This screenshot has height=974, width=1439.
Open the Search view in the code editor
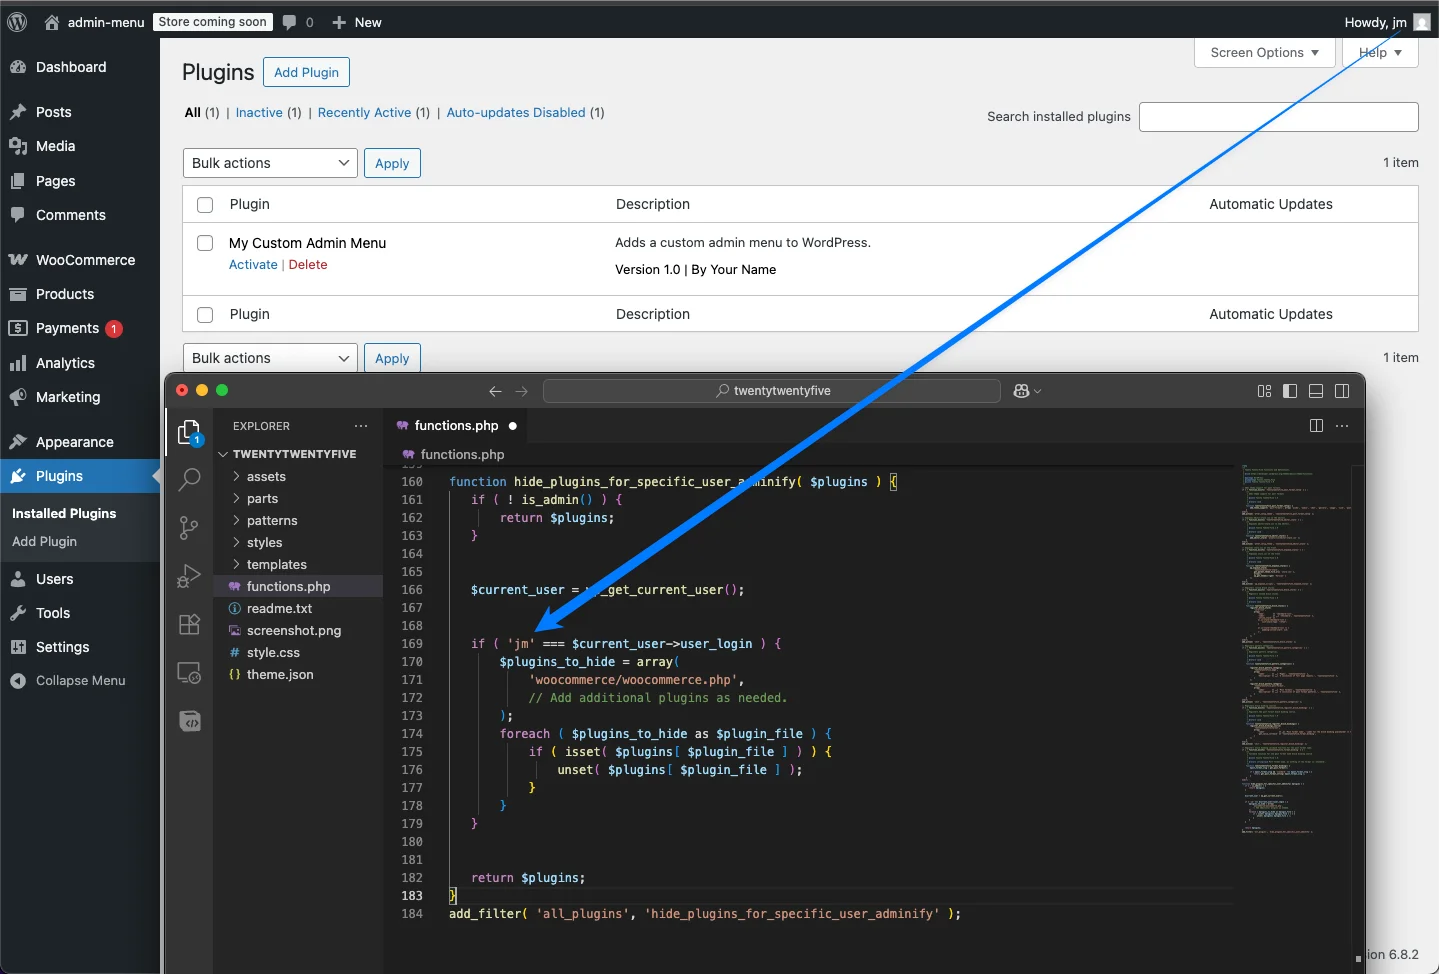pyautogui.click(x=189, y=480)
